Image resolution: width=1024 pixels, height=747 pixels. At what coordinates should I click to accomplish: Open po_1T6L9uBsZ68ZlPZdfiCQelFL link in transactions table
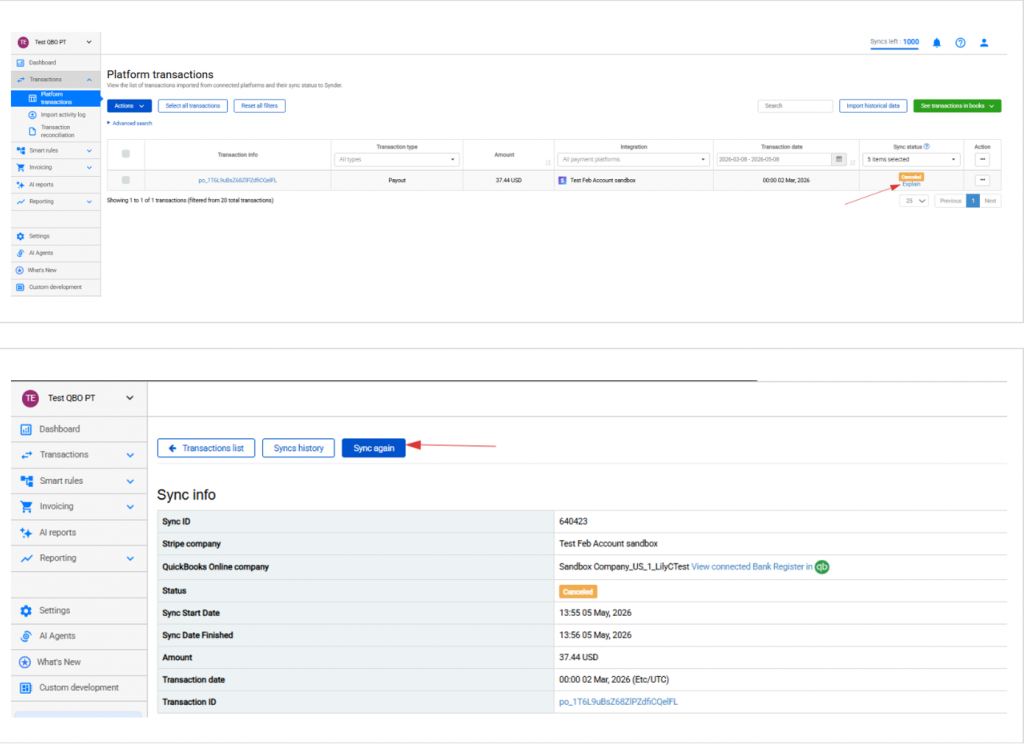238,180
